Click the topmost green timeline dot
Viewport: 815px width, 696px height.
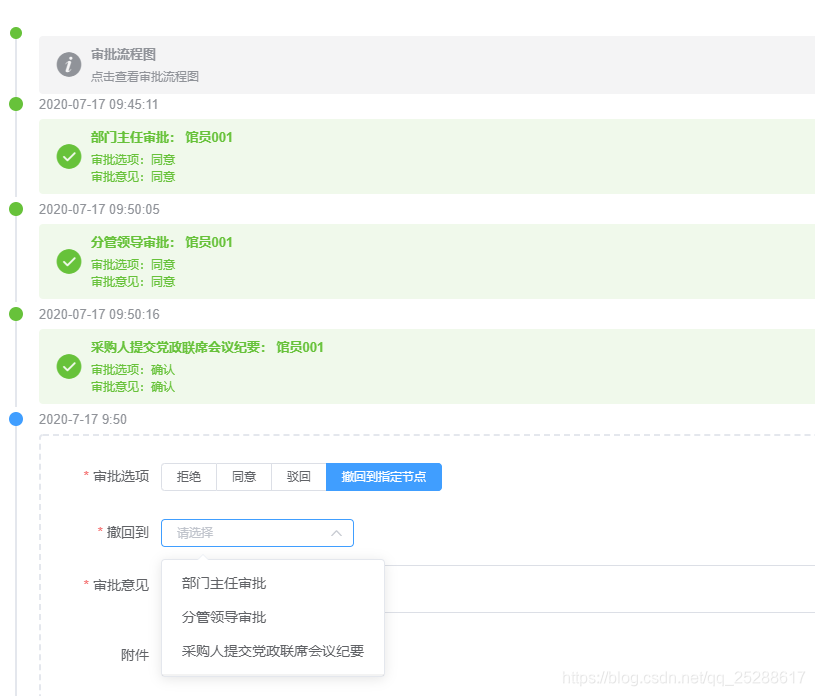(x=16, y=33)
